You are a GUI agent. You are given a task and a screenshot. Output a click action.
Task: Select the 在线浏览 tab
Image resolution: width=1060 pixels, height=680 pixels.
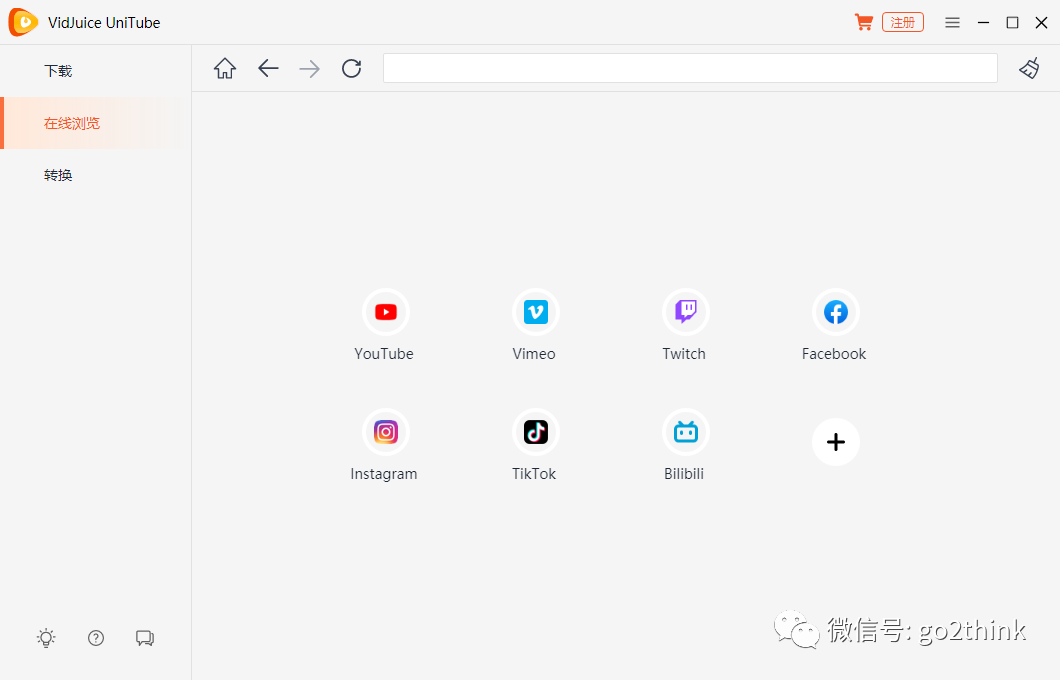click(96, 123)
